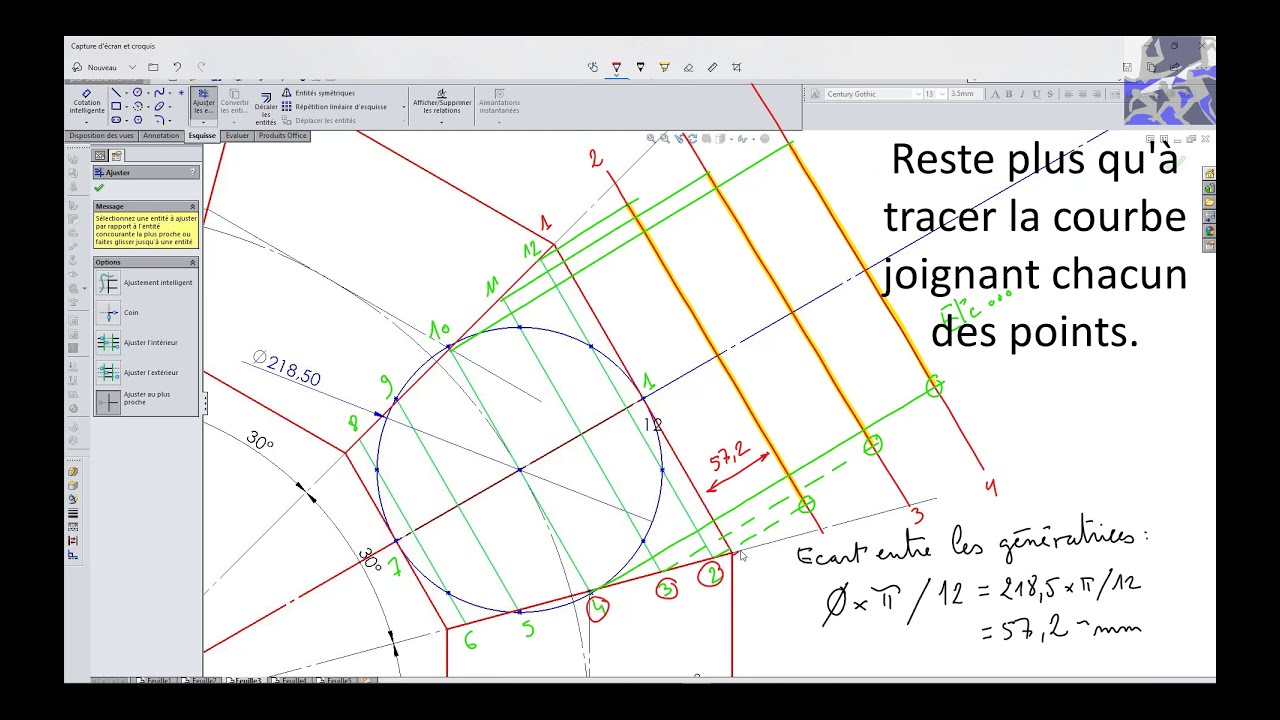Select Ajustement intelligent option

coord(145,283)
